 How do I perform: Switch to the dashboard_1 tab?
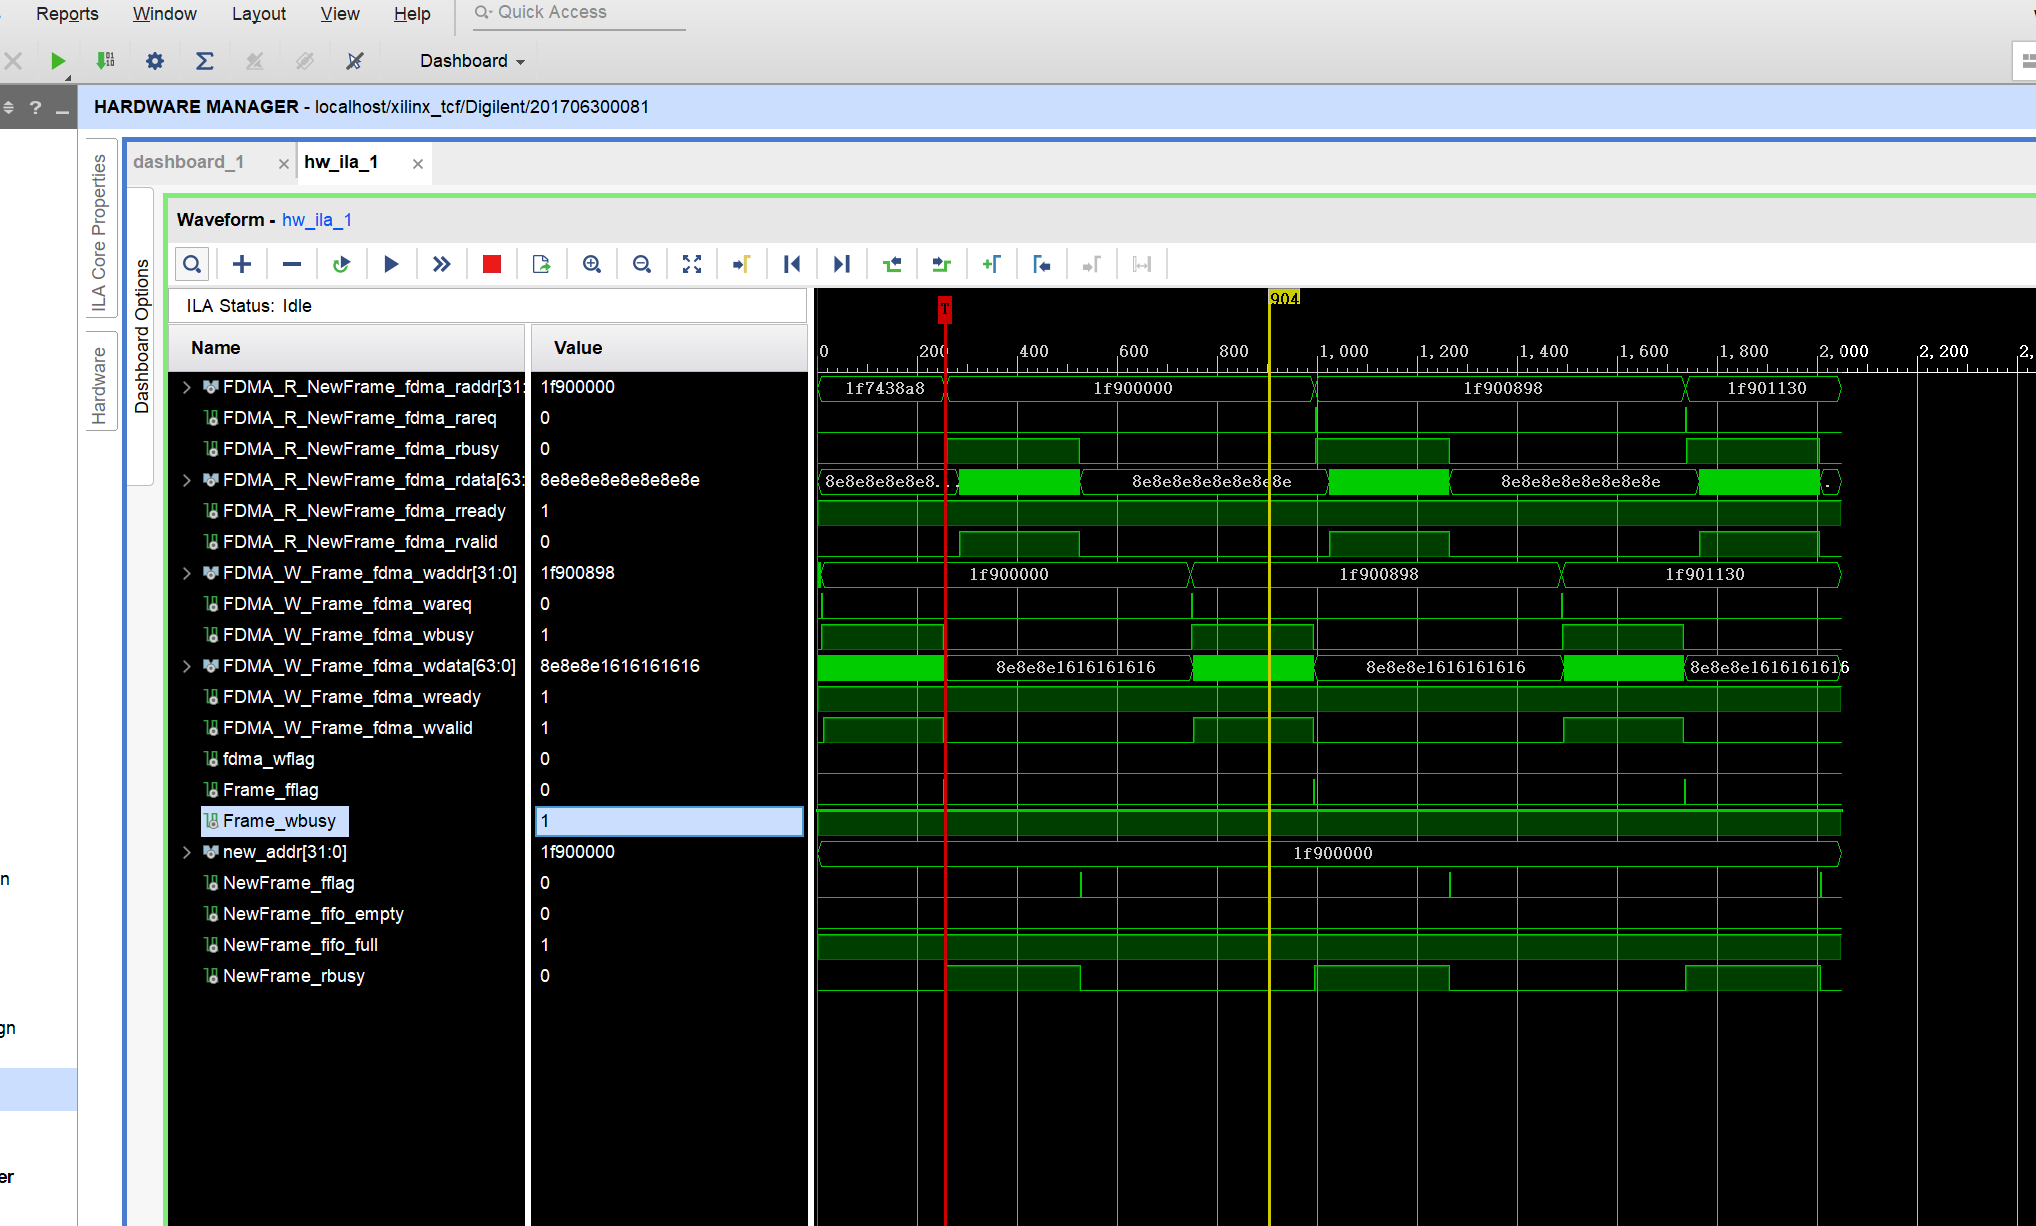click(189, 162)
